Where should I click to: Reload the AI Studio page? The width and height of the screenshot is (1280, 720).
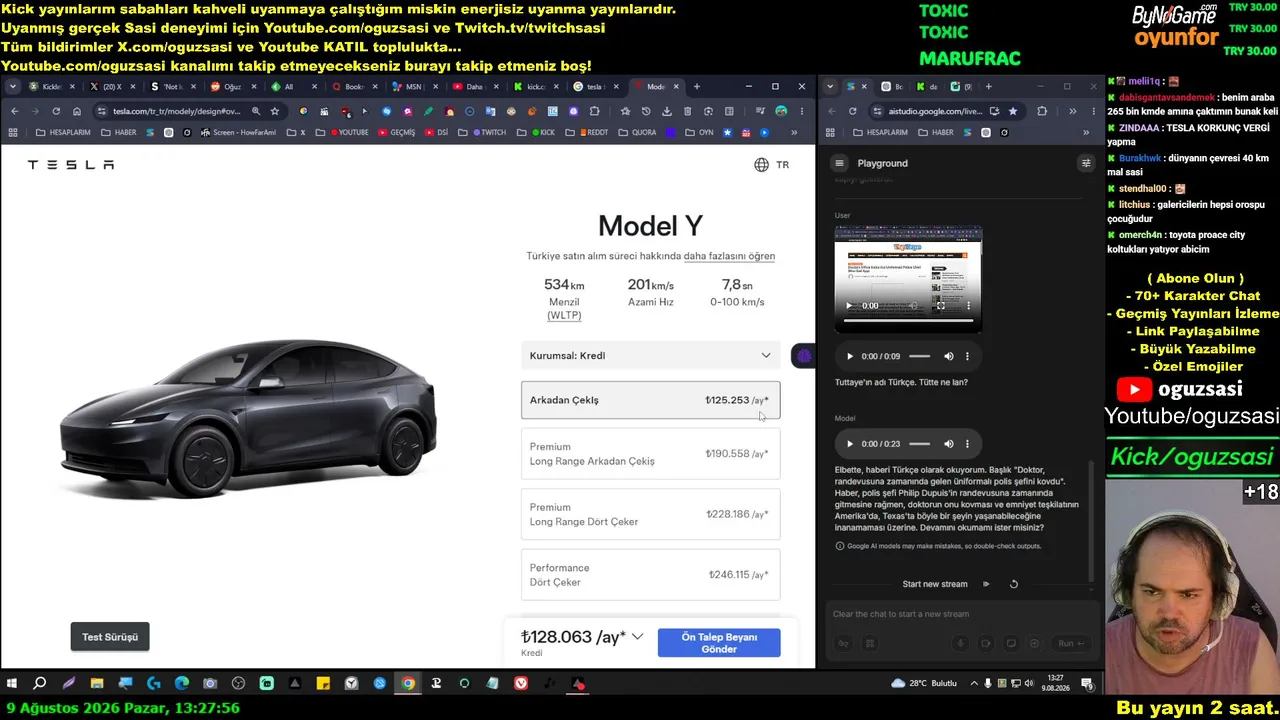coord(853,111)
